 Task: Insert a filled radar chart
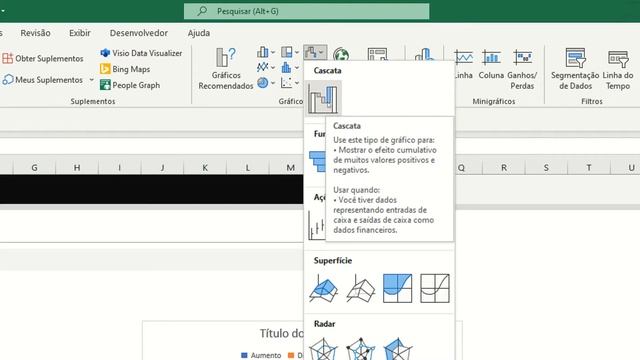point(397,349)
